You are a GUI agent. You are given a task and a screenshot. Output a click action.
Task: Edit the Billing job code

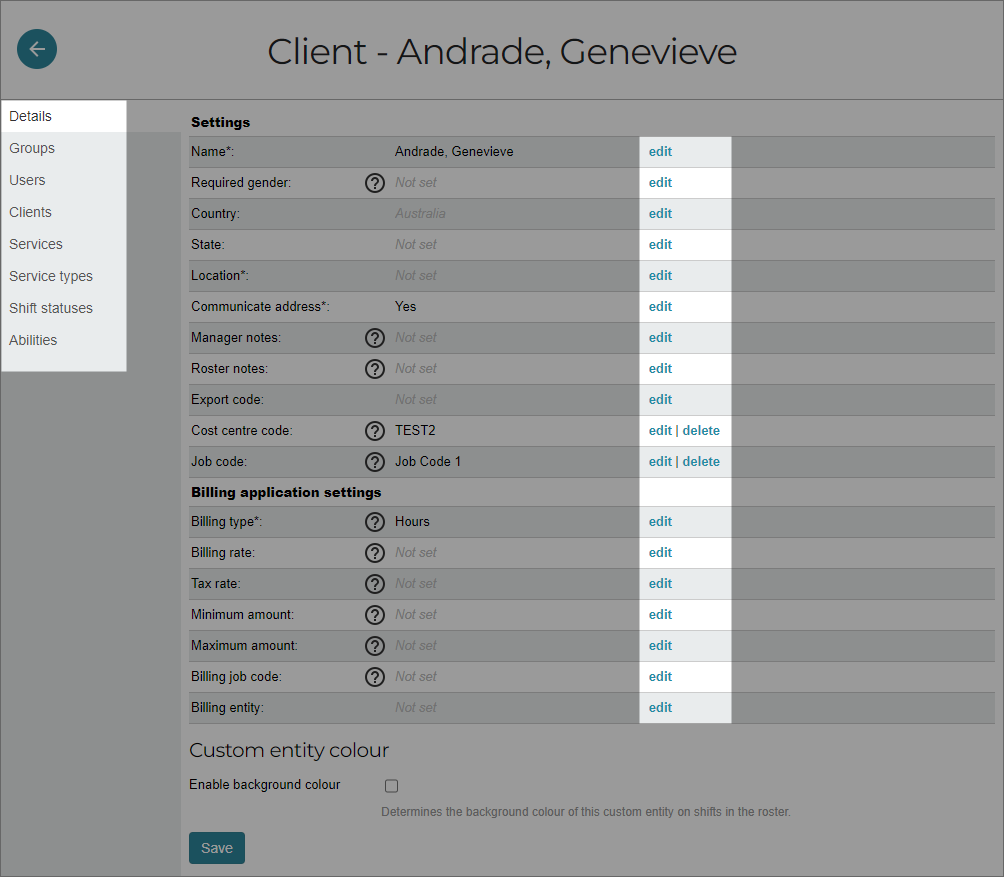pos(660,677)
